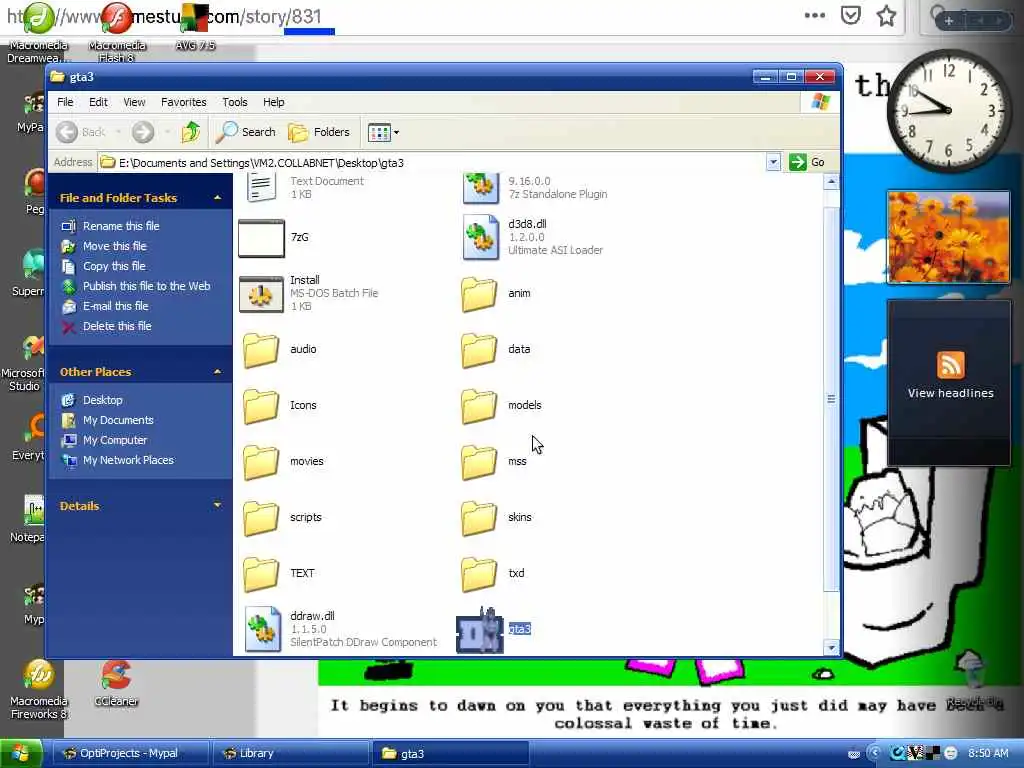1024x768 pixels.
Task: Open the address bar dropdown arrow
Action: click(773, 162)
